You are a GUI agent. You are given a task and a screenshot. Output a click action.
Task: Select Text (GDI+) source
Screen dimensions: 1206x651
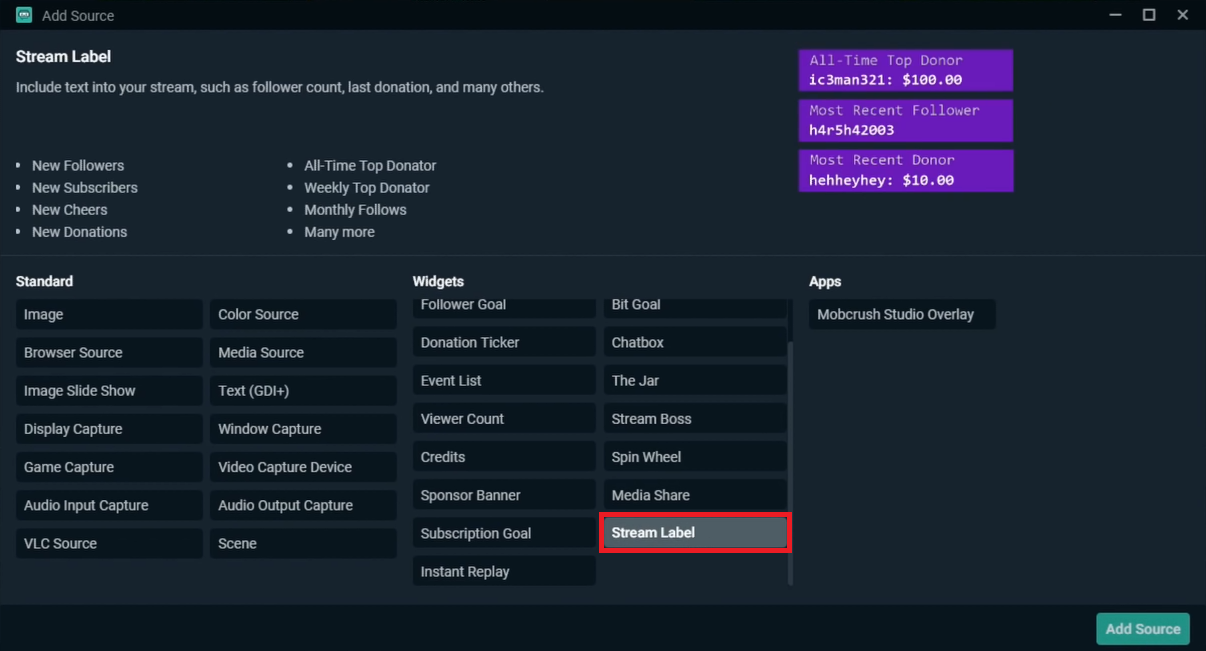303,390
